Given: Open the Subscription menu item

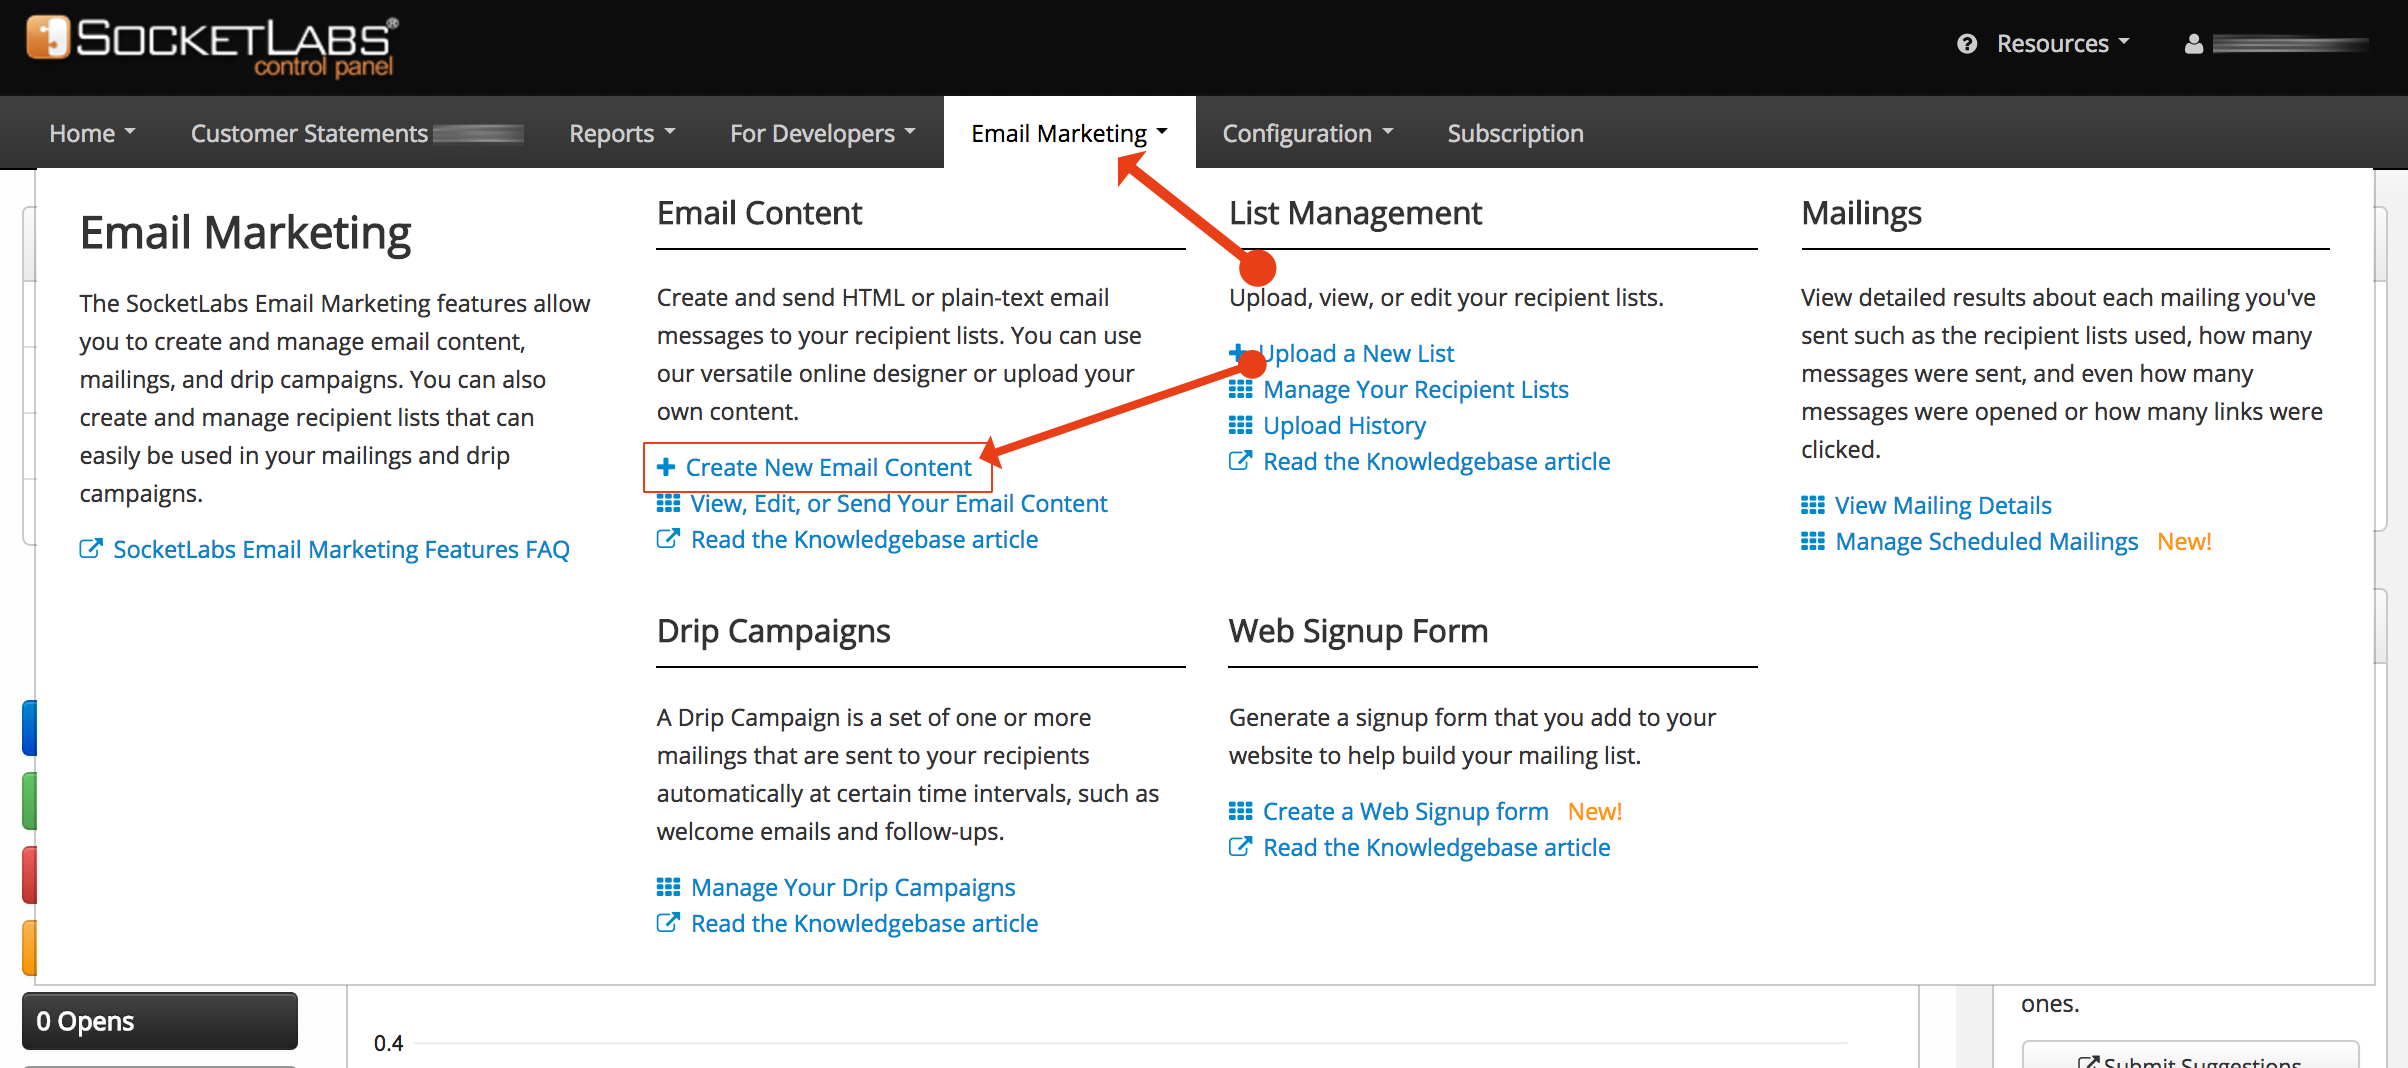Looking at the screenshot, I should (x=1515, y=133).
